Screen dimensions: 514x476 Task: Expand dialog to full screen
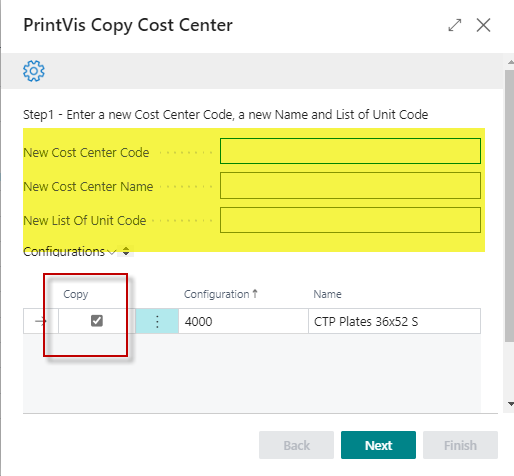[455, 25]
